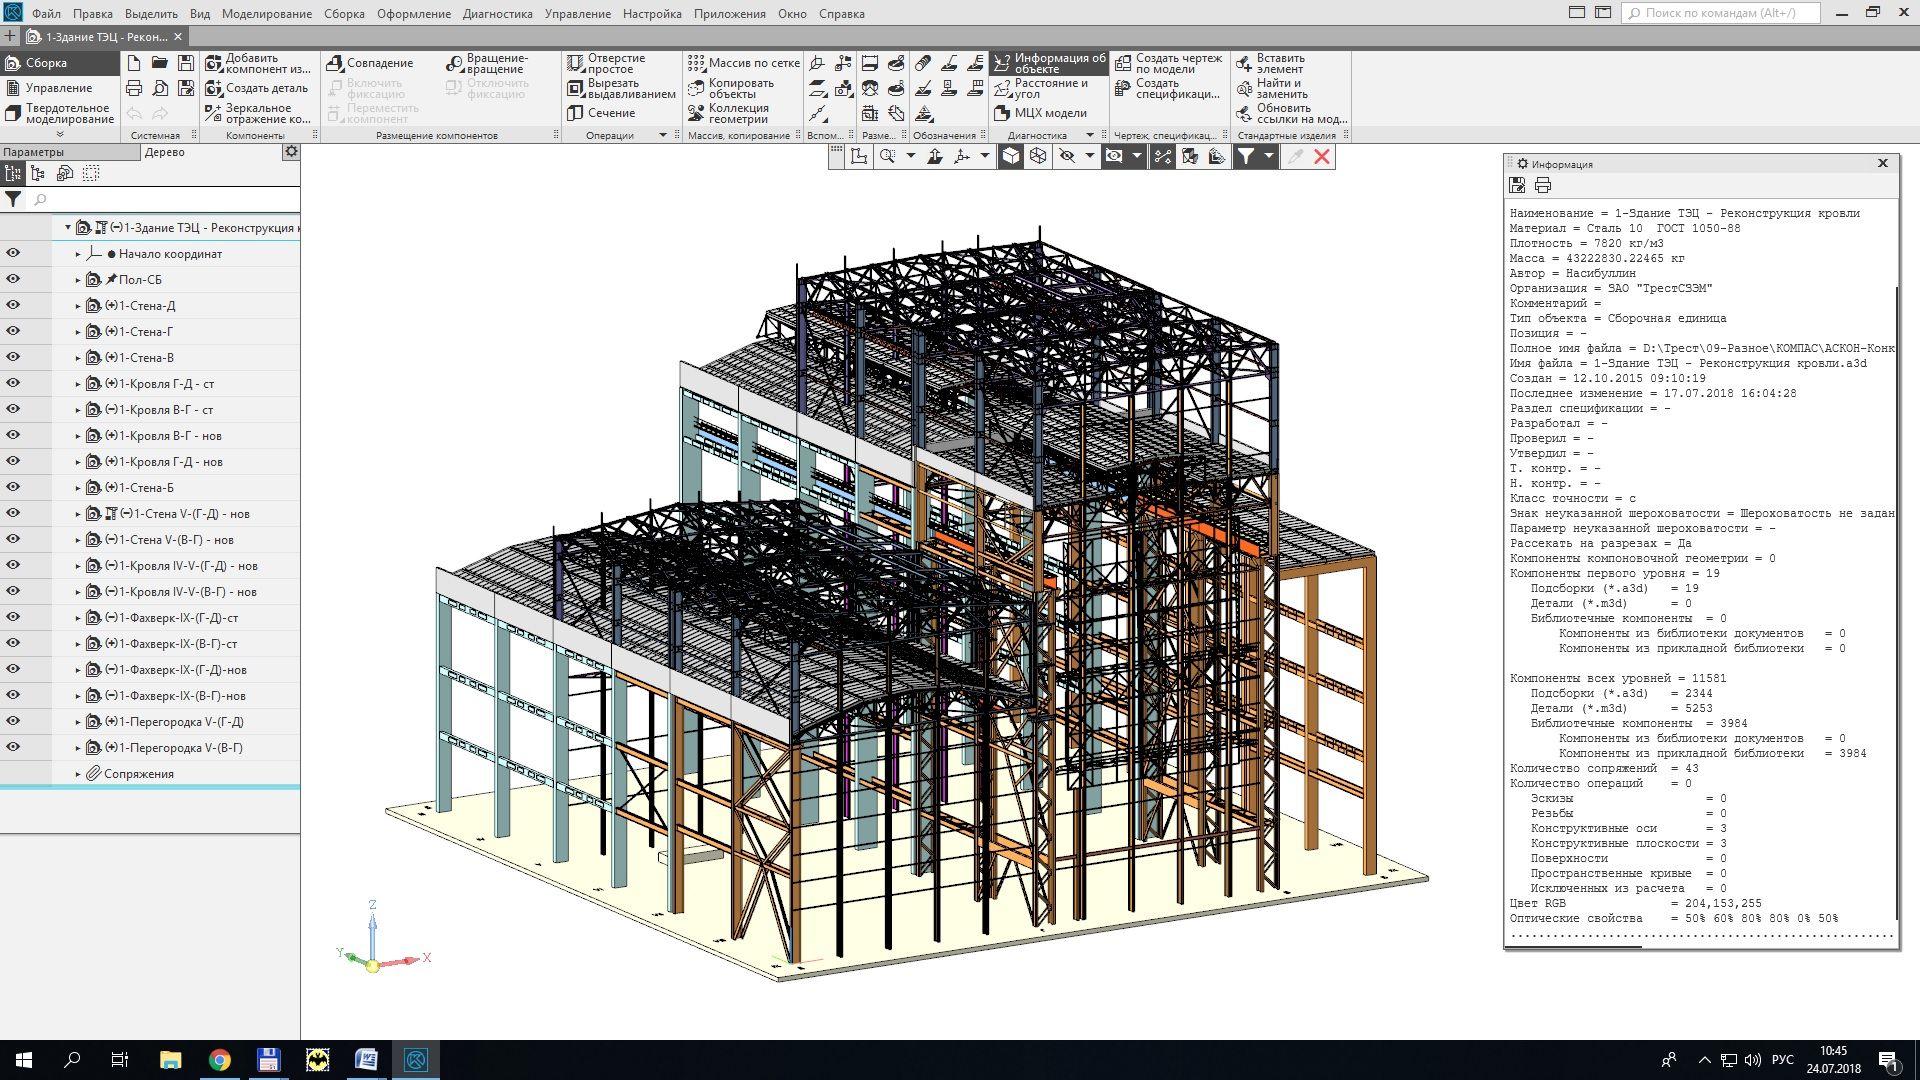Click the Сечение operation tool

click(602, 113)
